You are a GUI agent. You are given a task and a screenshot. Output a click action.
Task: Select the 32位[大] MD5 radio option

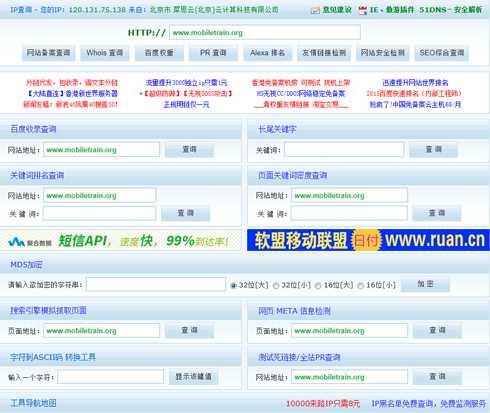point(233,285)
